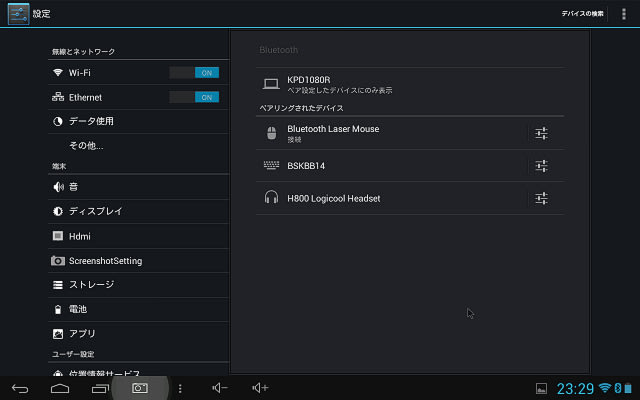Tap the back arrow navigation icon
Screen dimensions: 640x400
[x=20, y=388]
